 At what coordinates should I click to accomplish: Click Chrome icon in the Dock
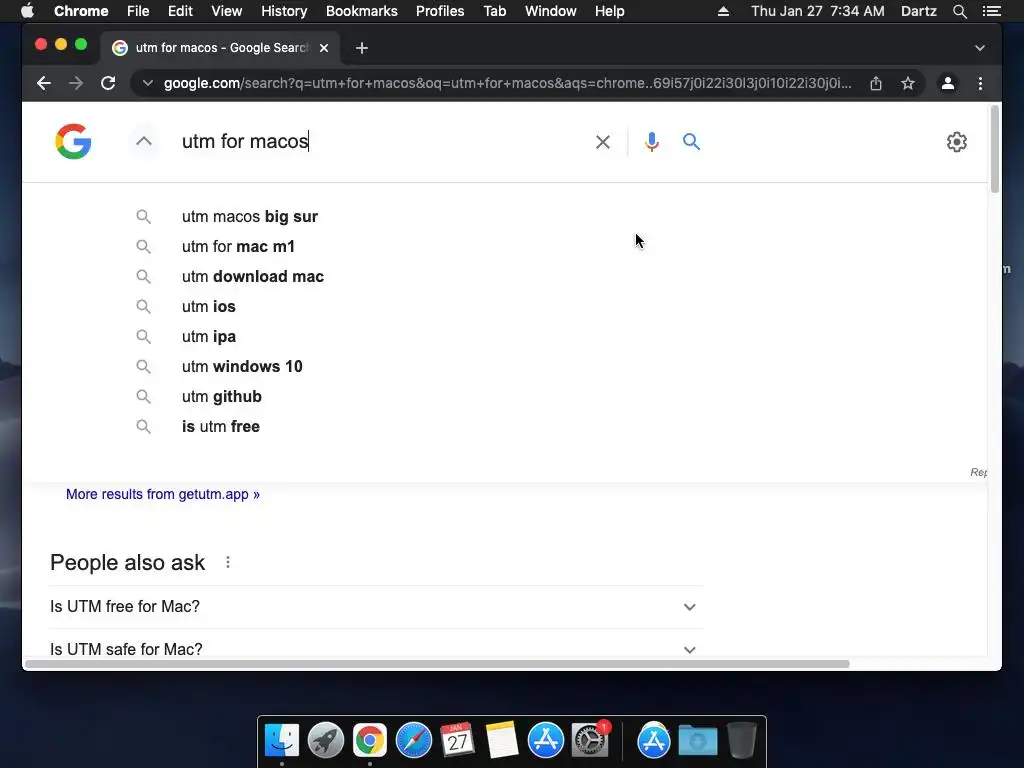click(370, 741)
